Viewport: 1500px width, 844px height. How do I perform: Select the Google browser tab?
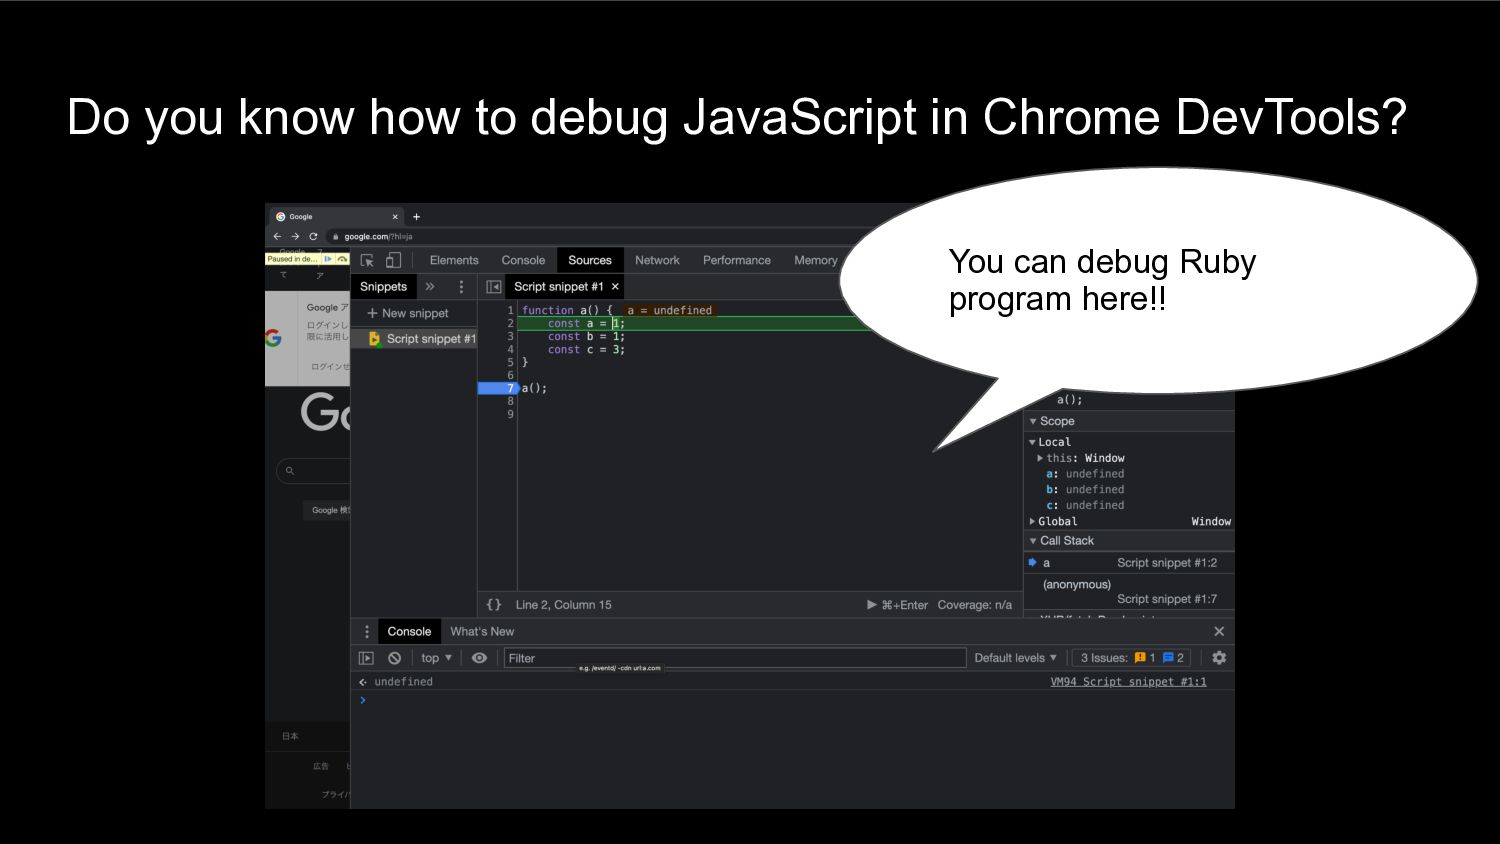click(336, 217)
